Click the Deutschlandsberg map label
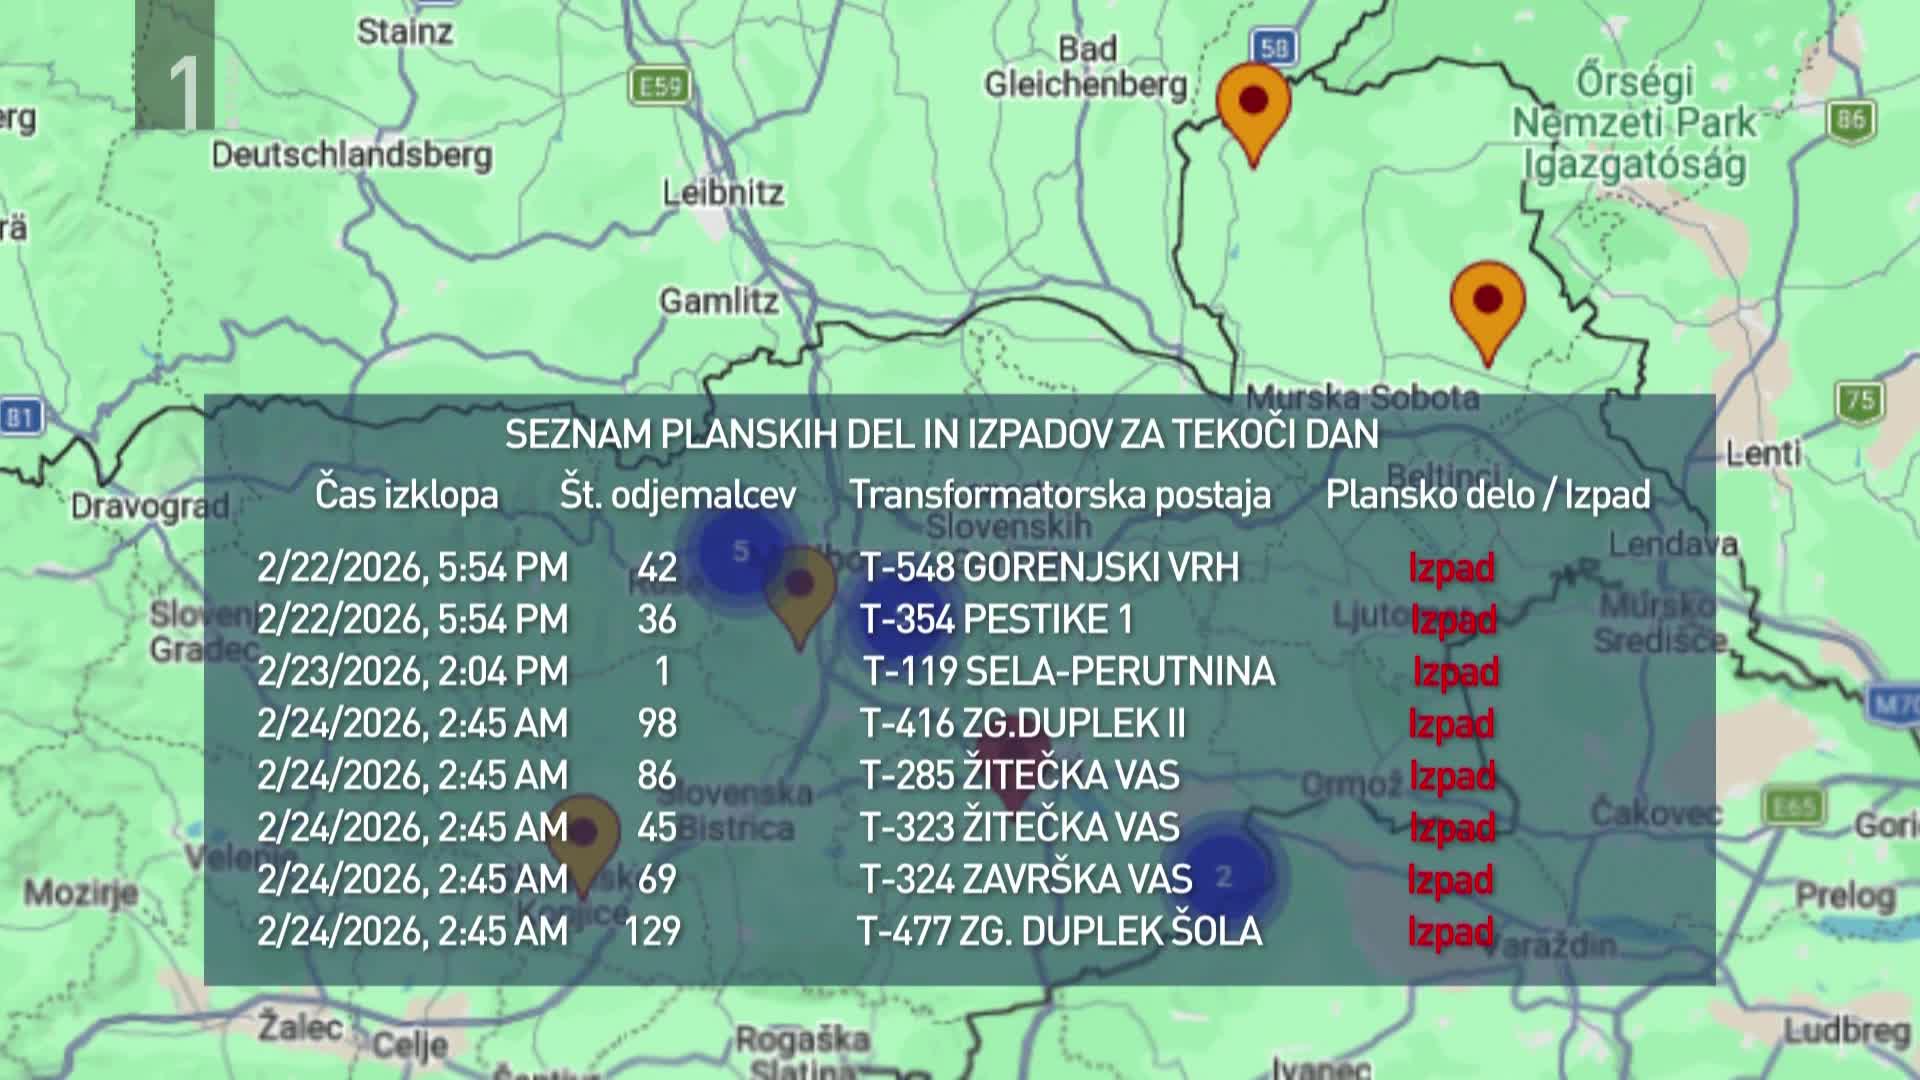Screen dimensions: 1920x1080 tap(352, 155)
